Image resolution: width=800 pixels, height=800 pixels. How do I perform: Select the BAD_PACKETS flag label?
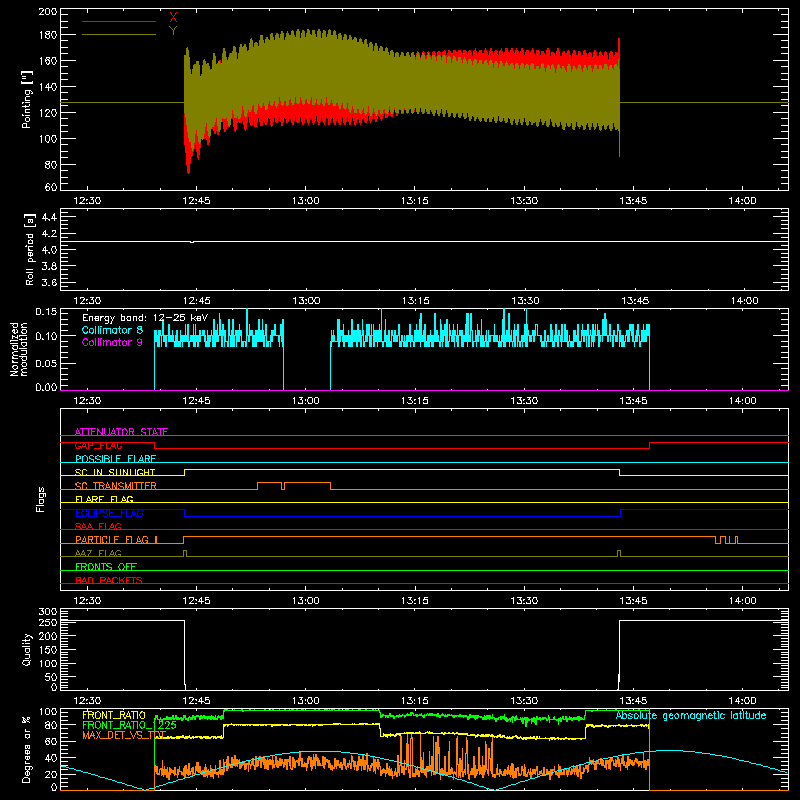point(109,581)
